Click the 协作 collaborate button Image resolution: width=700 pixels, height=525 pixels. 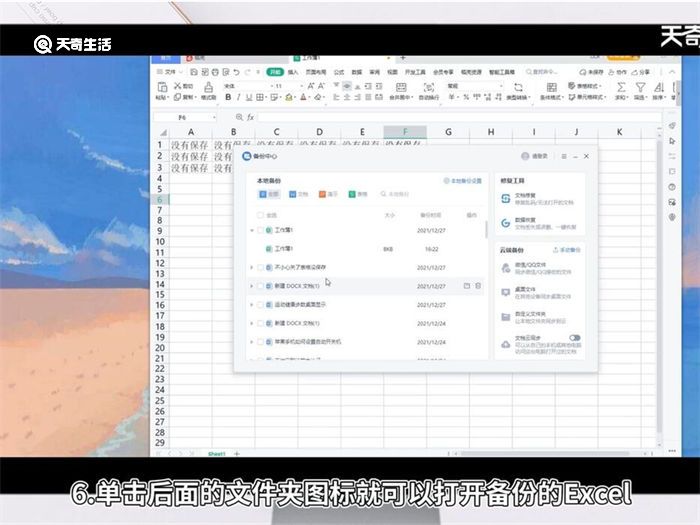[x=617, y=72]
